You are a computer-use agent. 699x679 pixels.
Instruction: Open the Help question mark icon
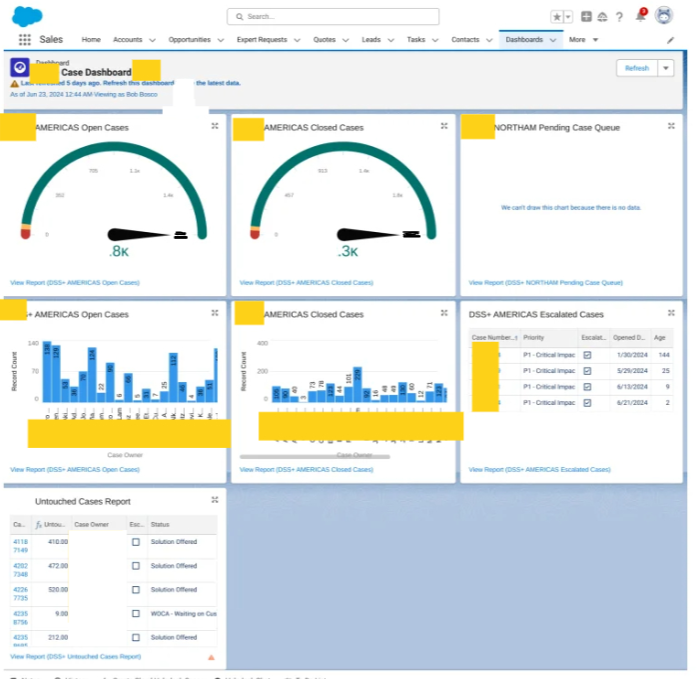tap(620, 17)
